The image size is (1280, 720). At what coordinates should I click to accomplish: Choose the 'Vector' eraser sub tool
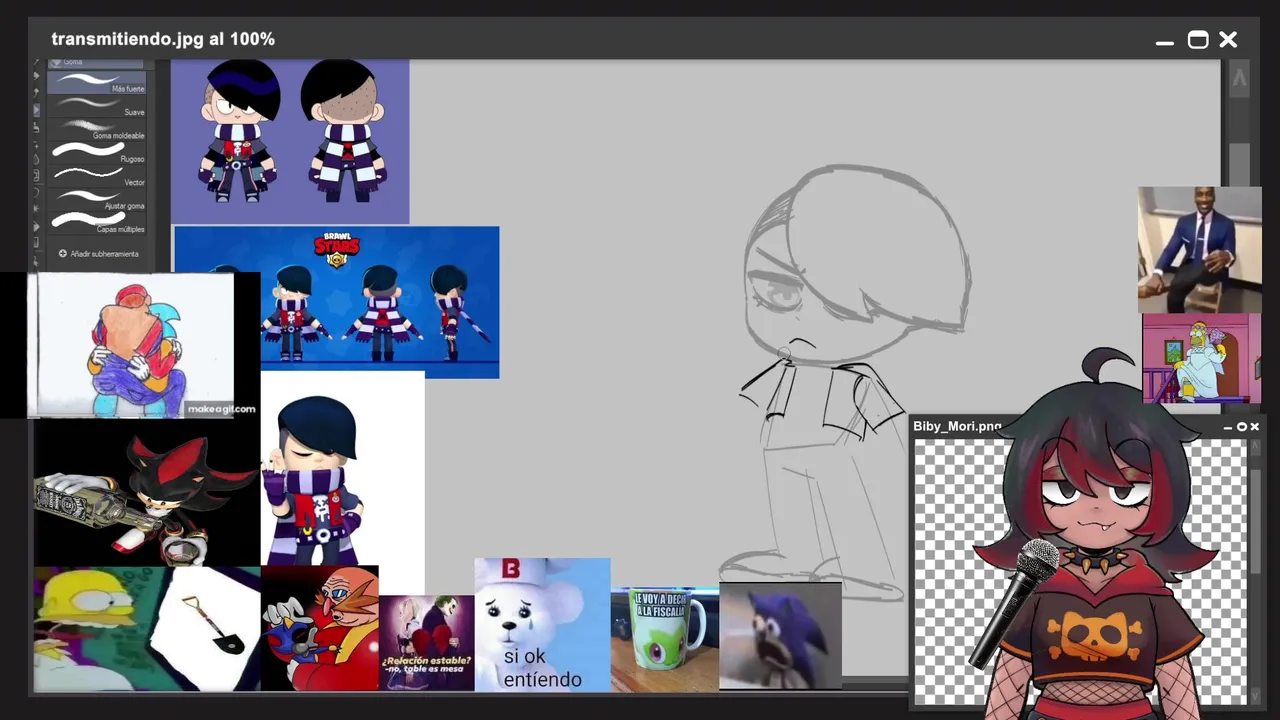coord(97,177)
